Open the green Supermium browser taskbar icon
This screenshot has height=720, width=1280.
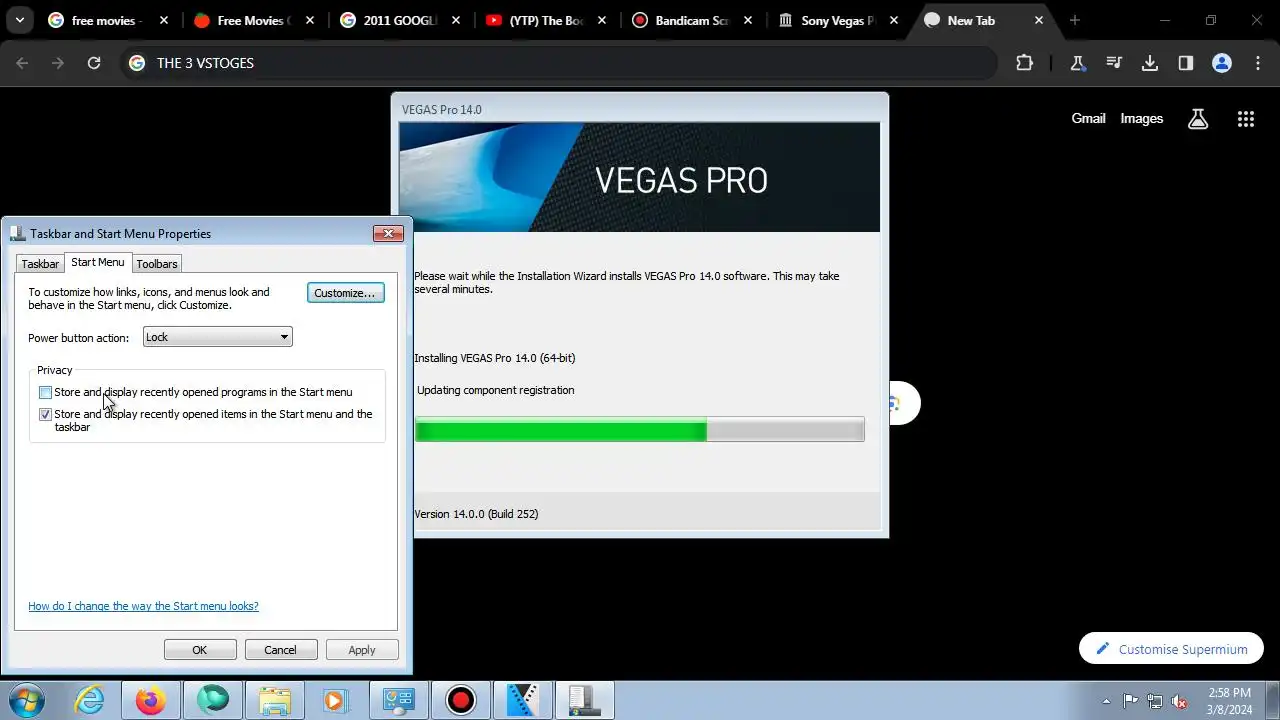pyautogui.click(x=213, y=700)
